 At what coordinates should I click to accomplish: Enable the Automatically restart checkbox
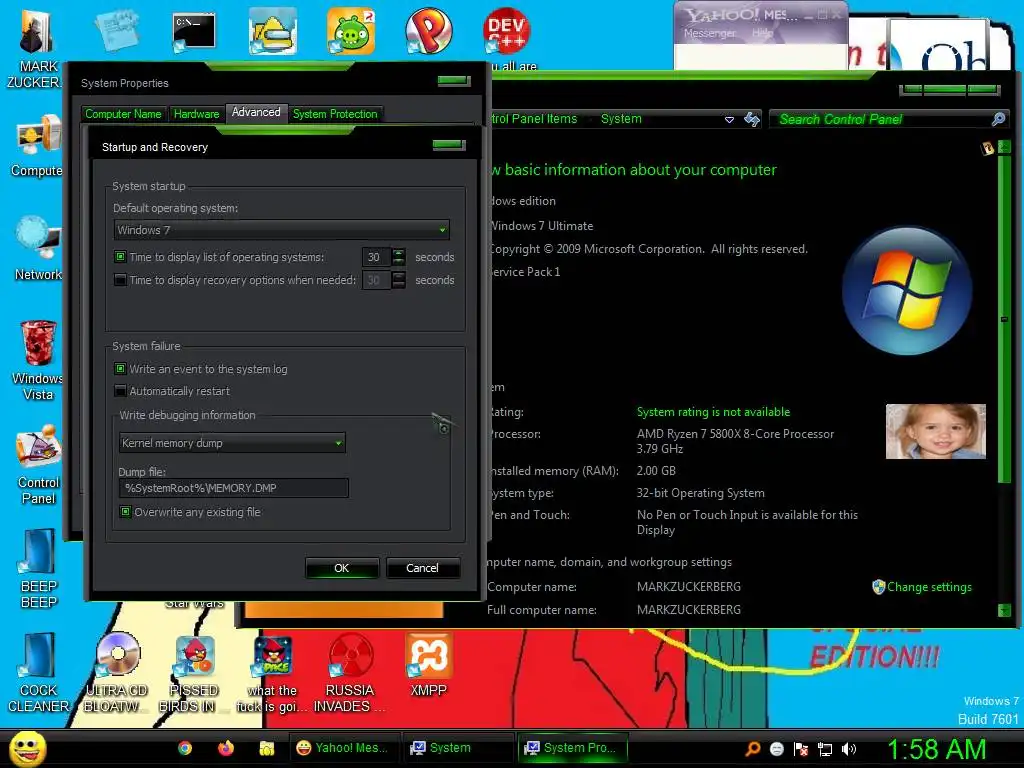120,391
